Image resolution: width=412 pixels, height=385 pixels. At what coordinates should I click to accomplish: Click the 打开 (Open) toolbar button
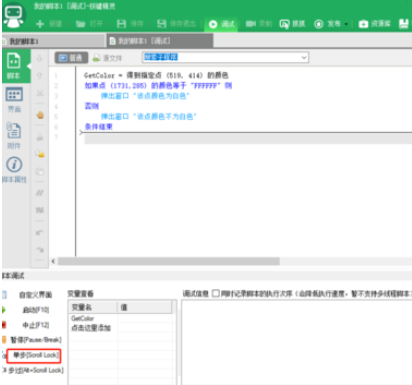coord(89,24)
